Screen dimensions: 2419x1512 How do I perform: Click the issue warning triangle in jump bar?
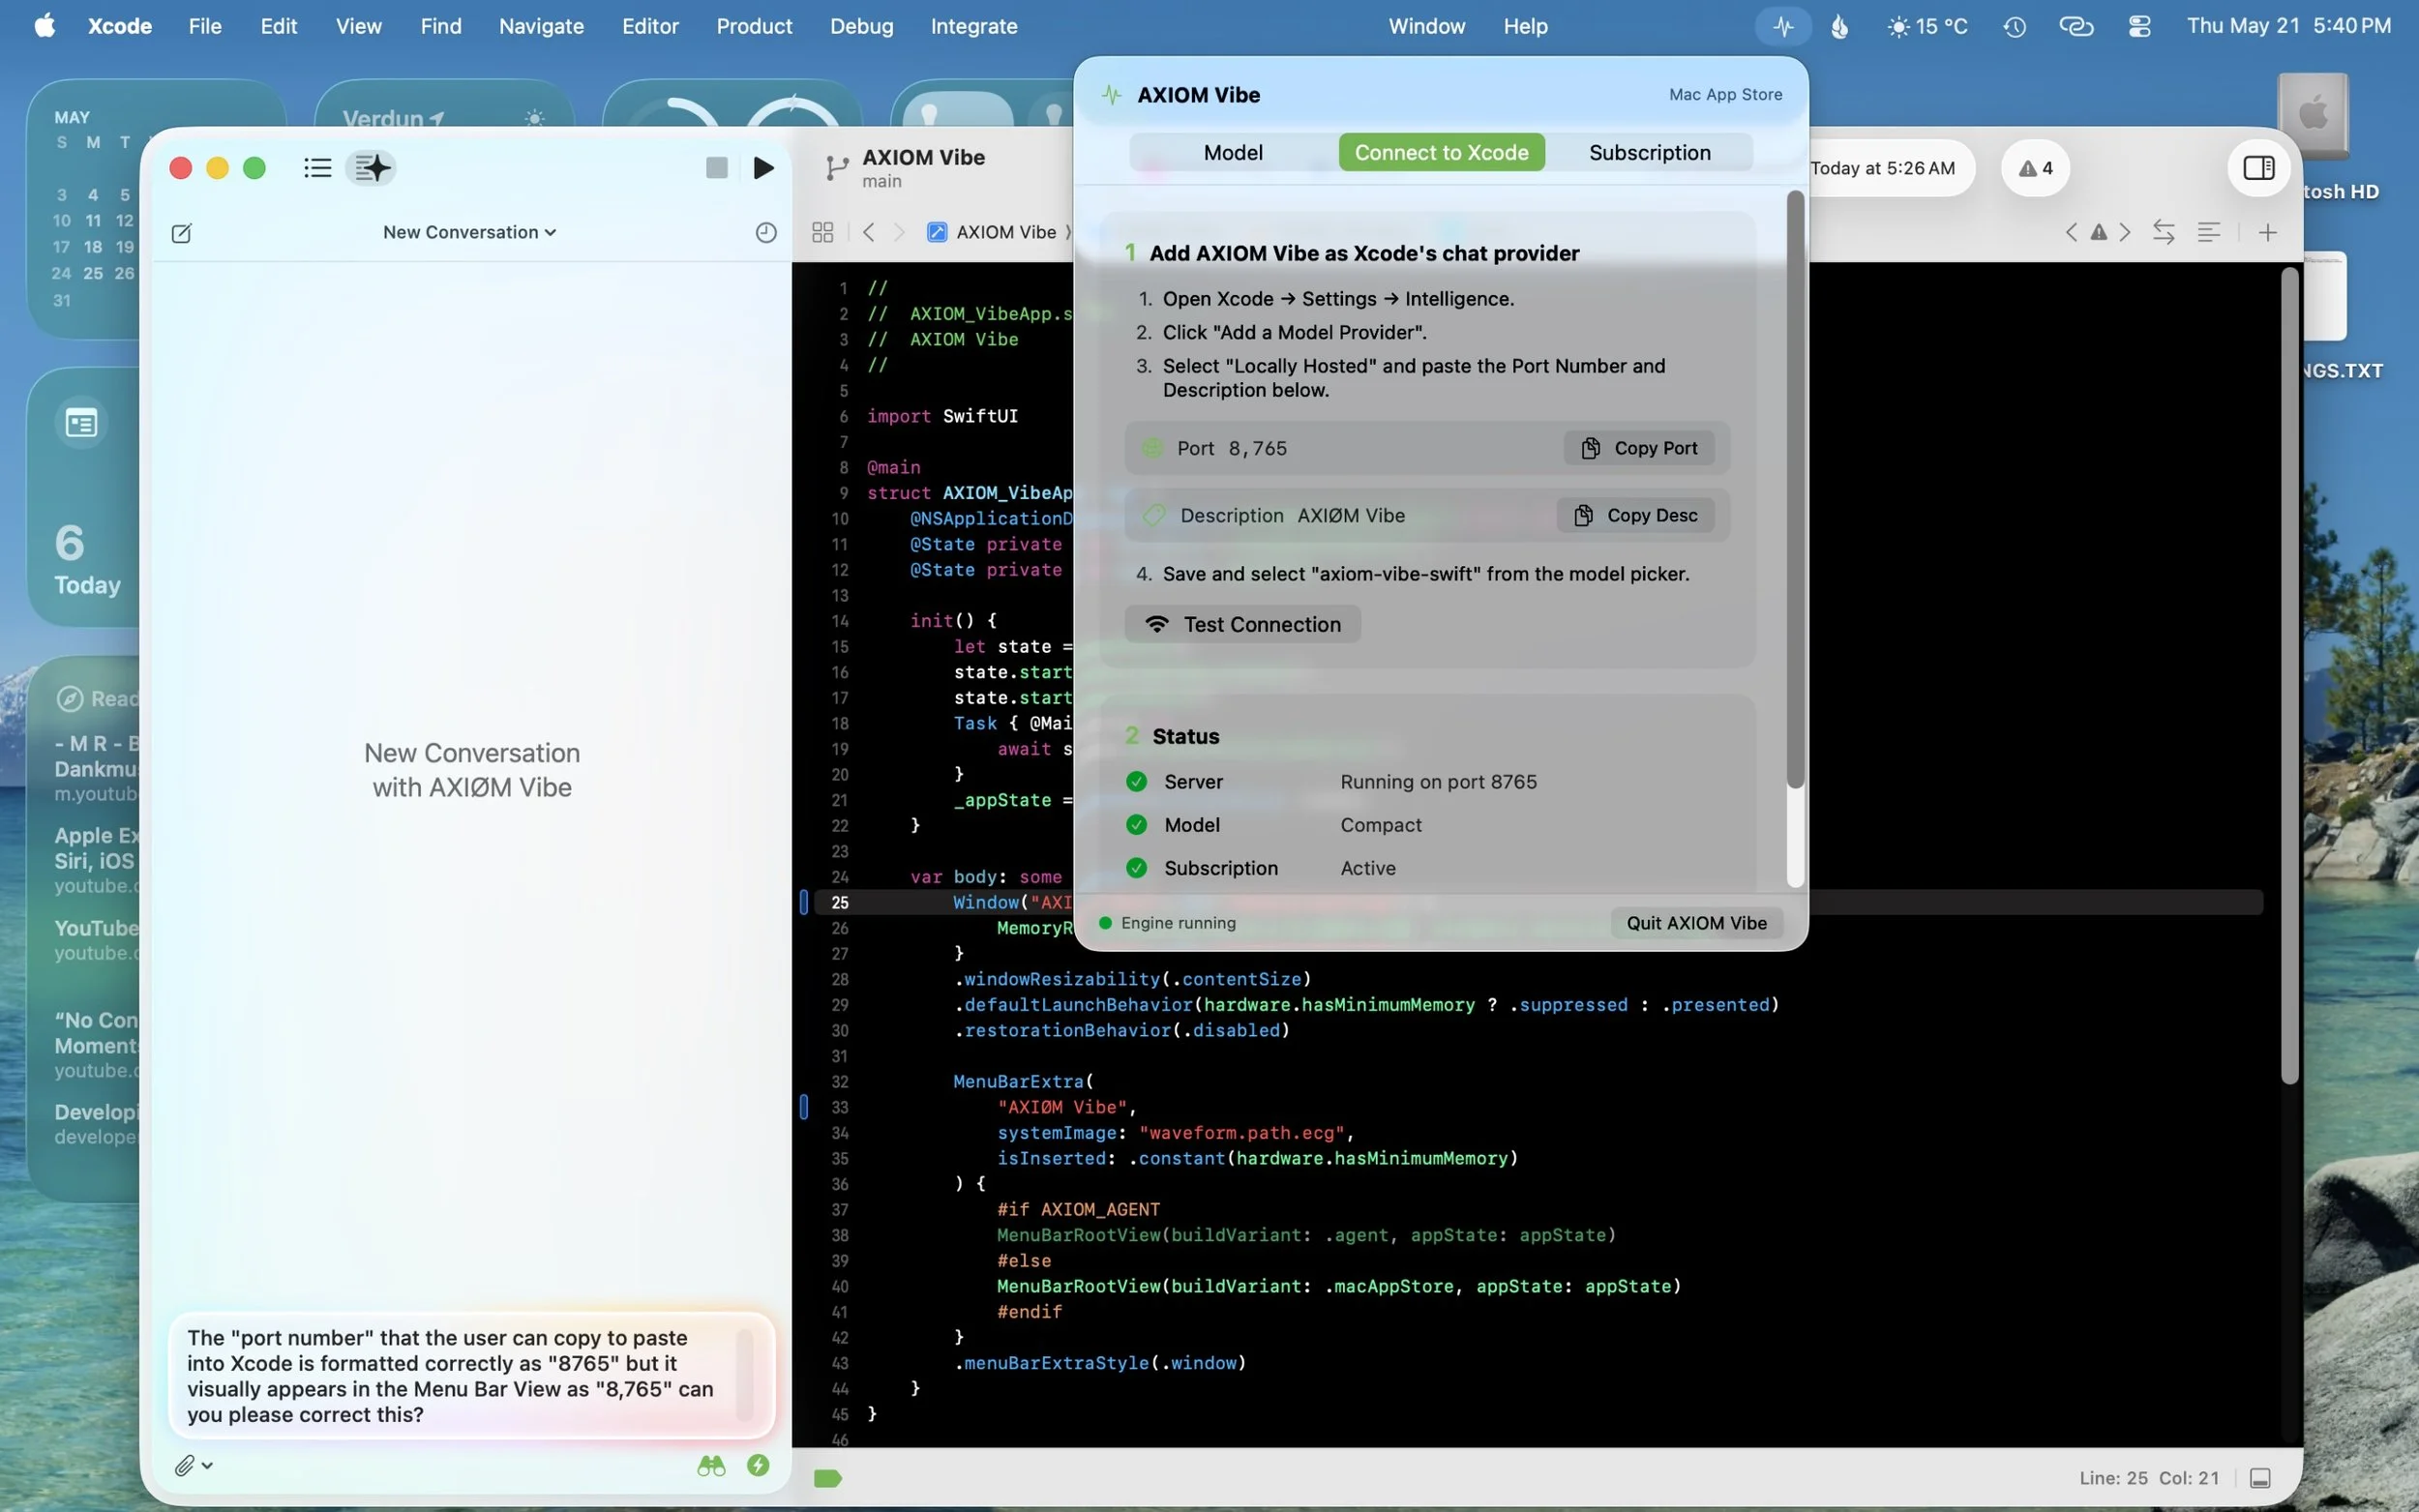click(x=2098, y=232)
